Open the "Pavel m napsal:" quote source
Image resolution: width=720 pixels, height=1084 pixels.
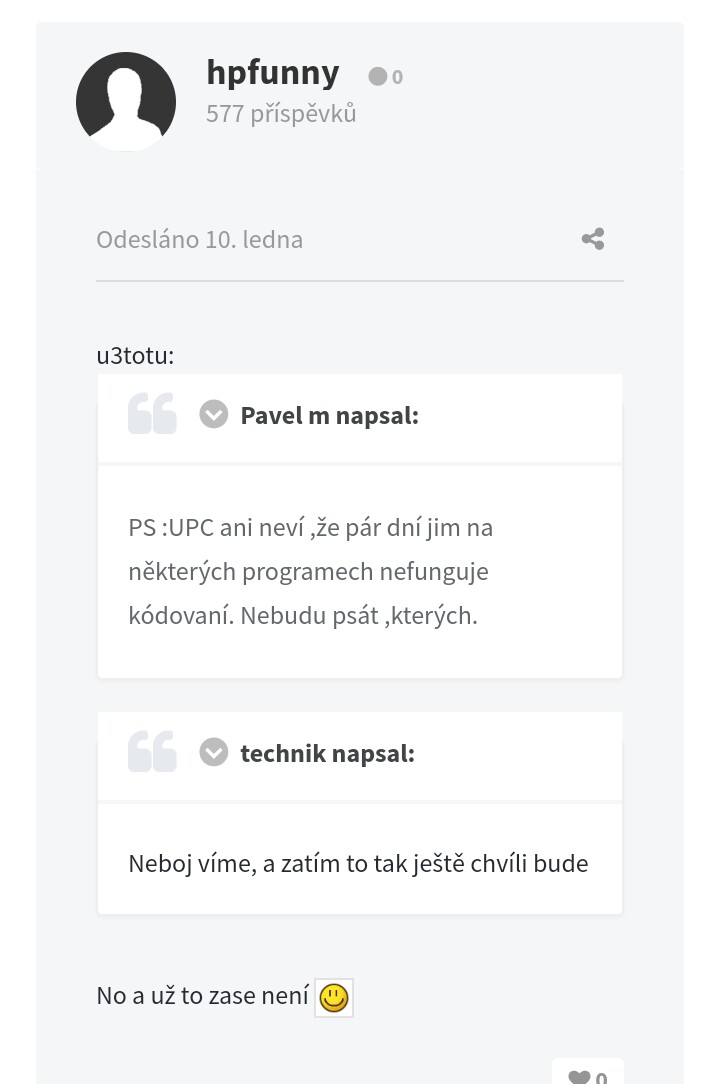pos(329,415)
